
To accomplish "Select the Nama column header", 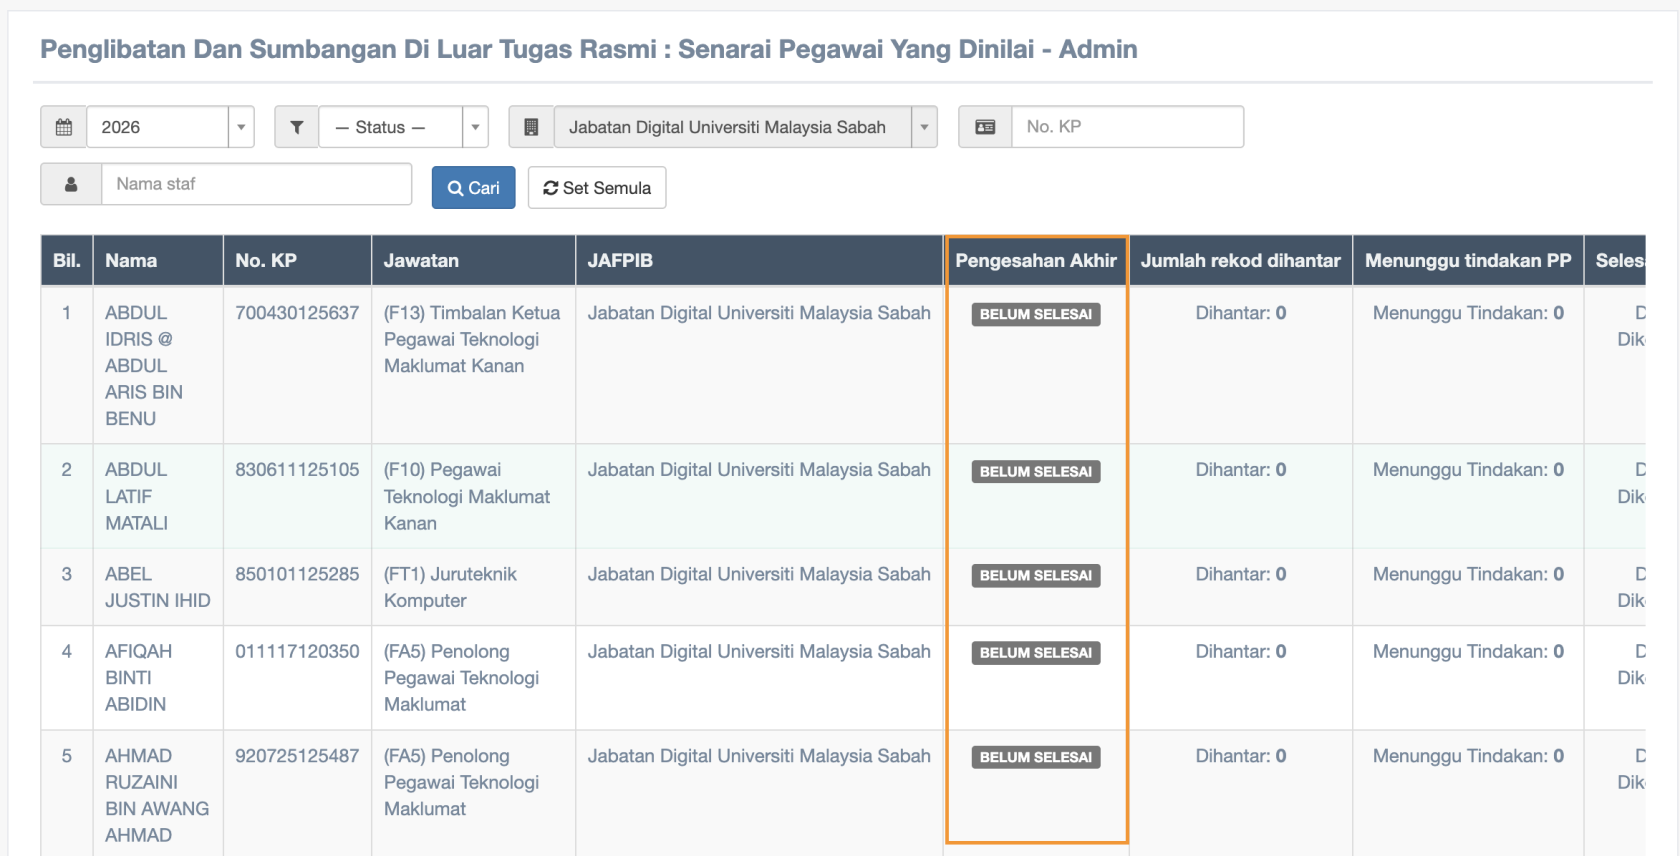I will [131, 261].
